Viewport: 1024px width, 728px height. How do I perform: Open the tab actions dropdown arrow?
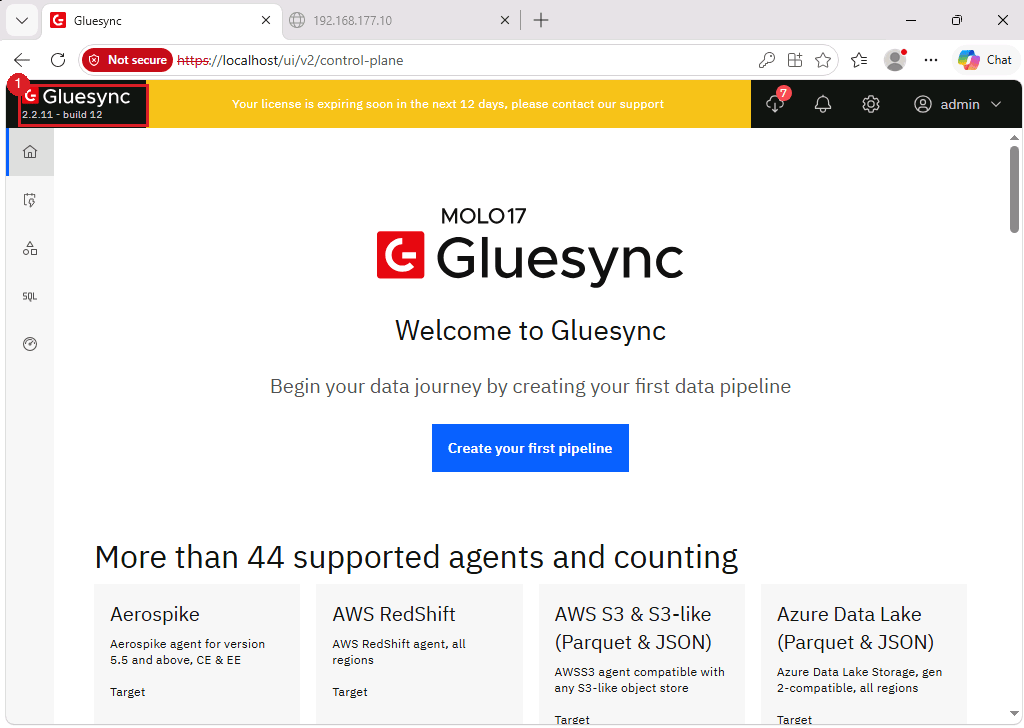pyautogui.click(x=22, y=20)
